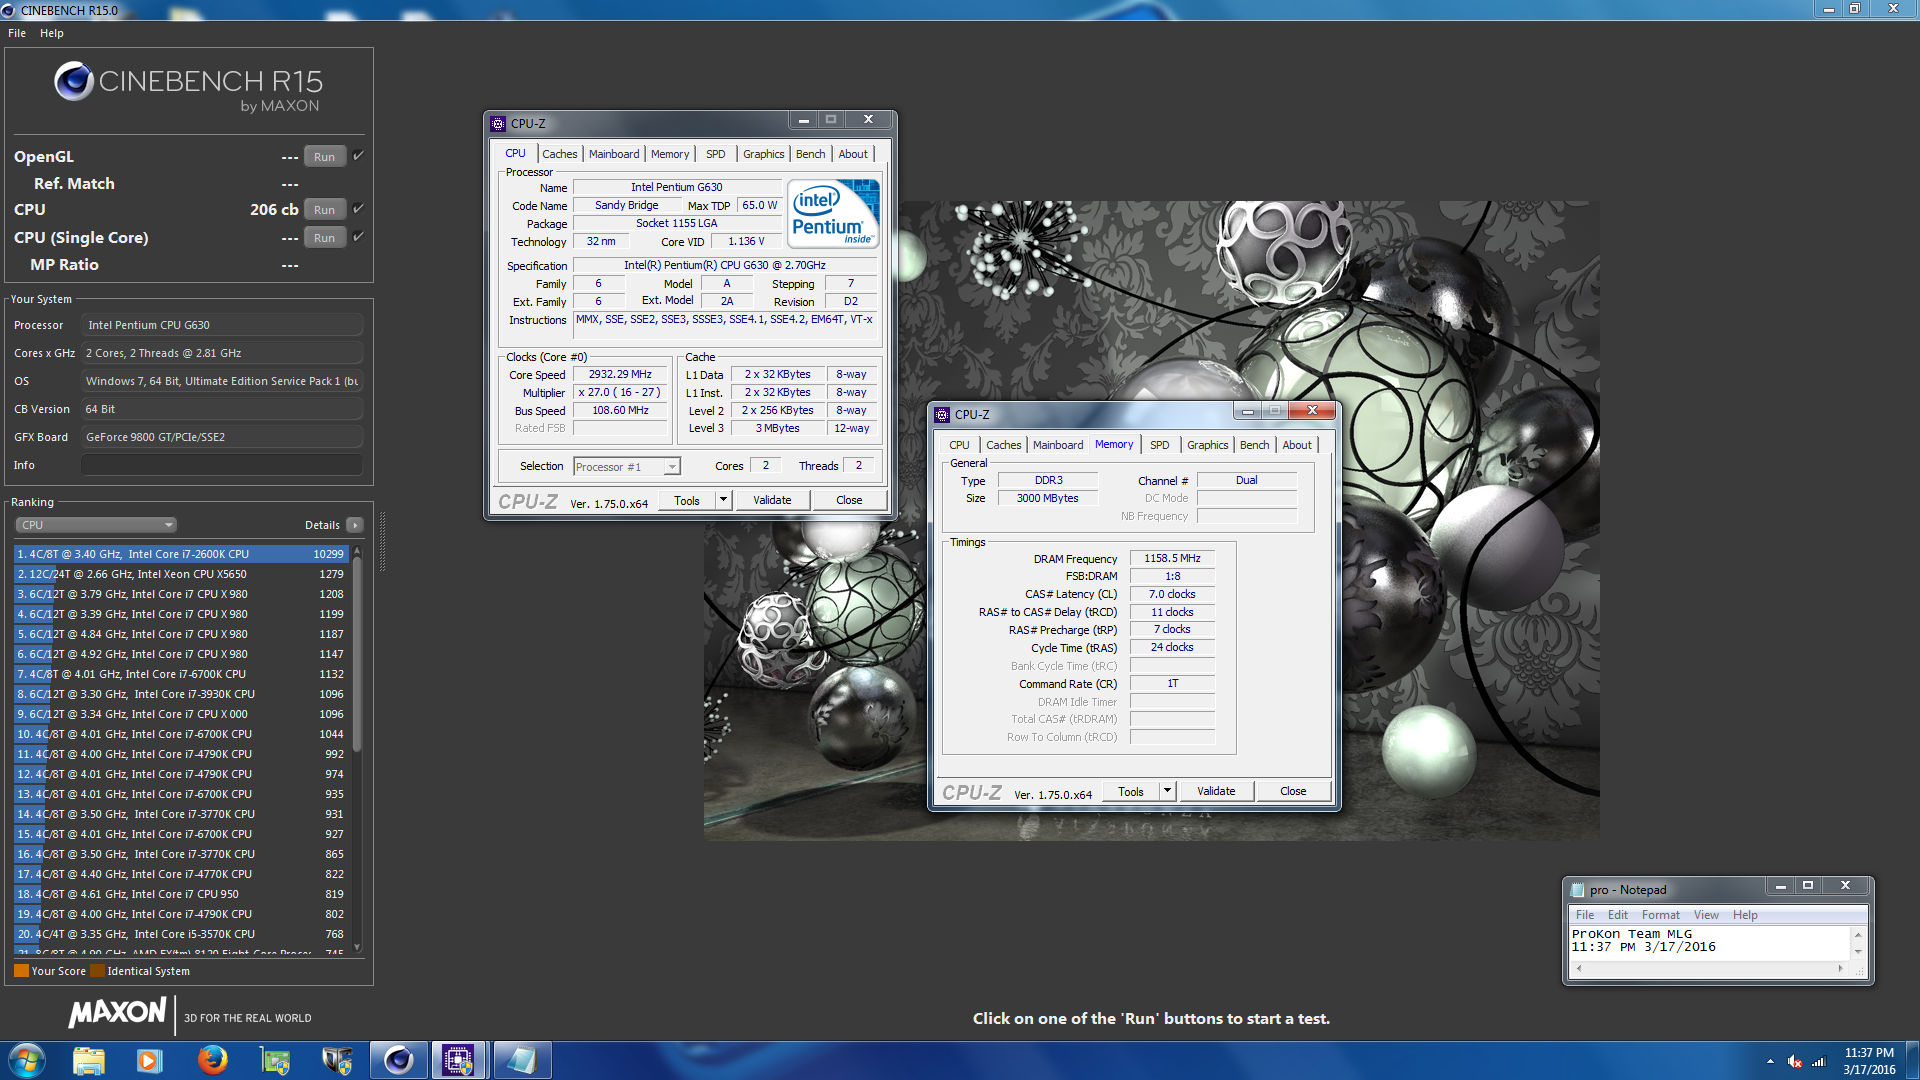
Task: Click the Identical System legend swatch
Action: tap(97, 971)
